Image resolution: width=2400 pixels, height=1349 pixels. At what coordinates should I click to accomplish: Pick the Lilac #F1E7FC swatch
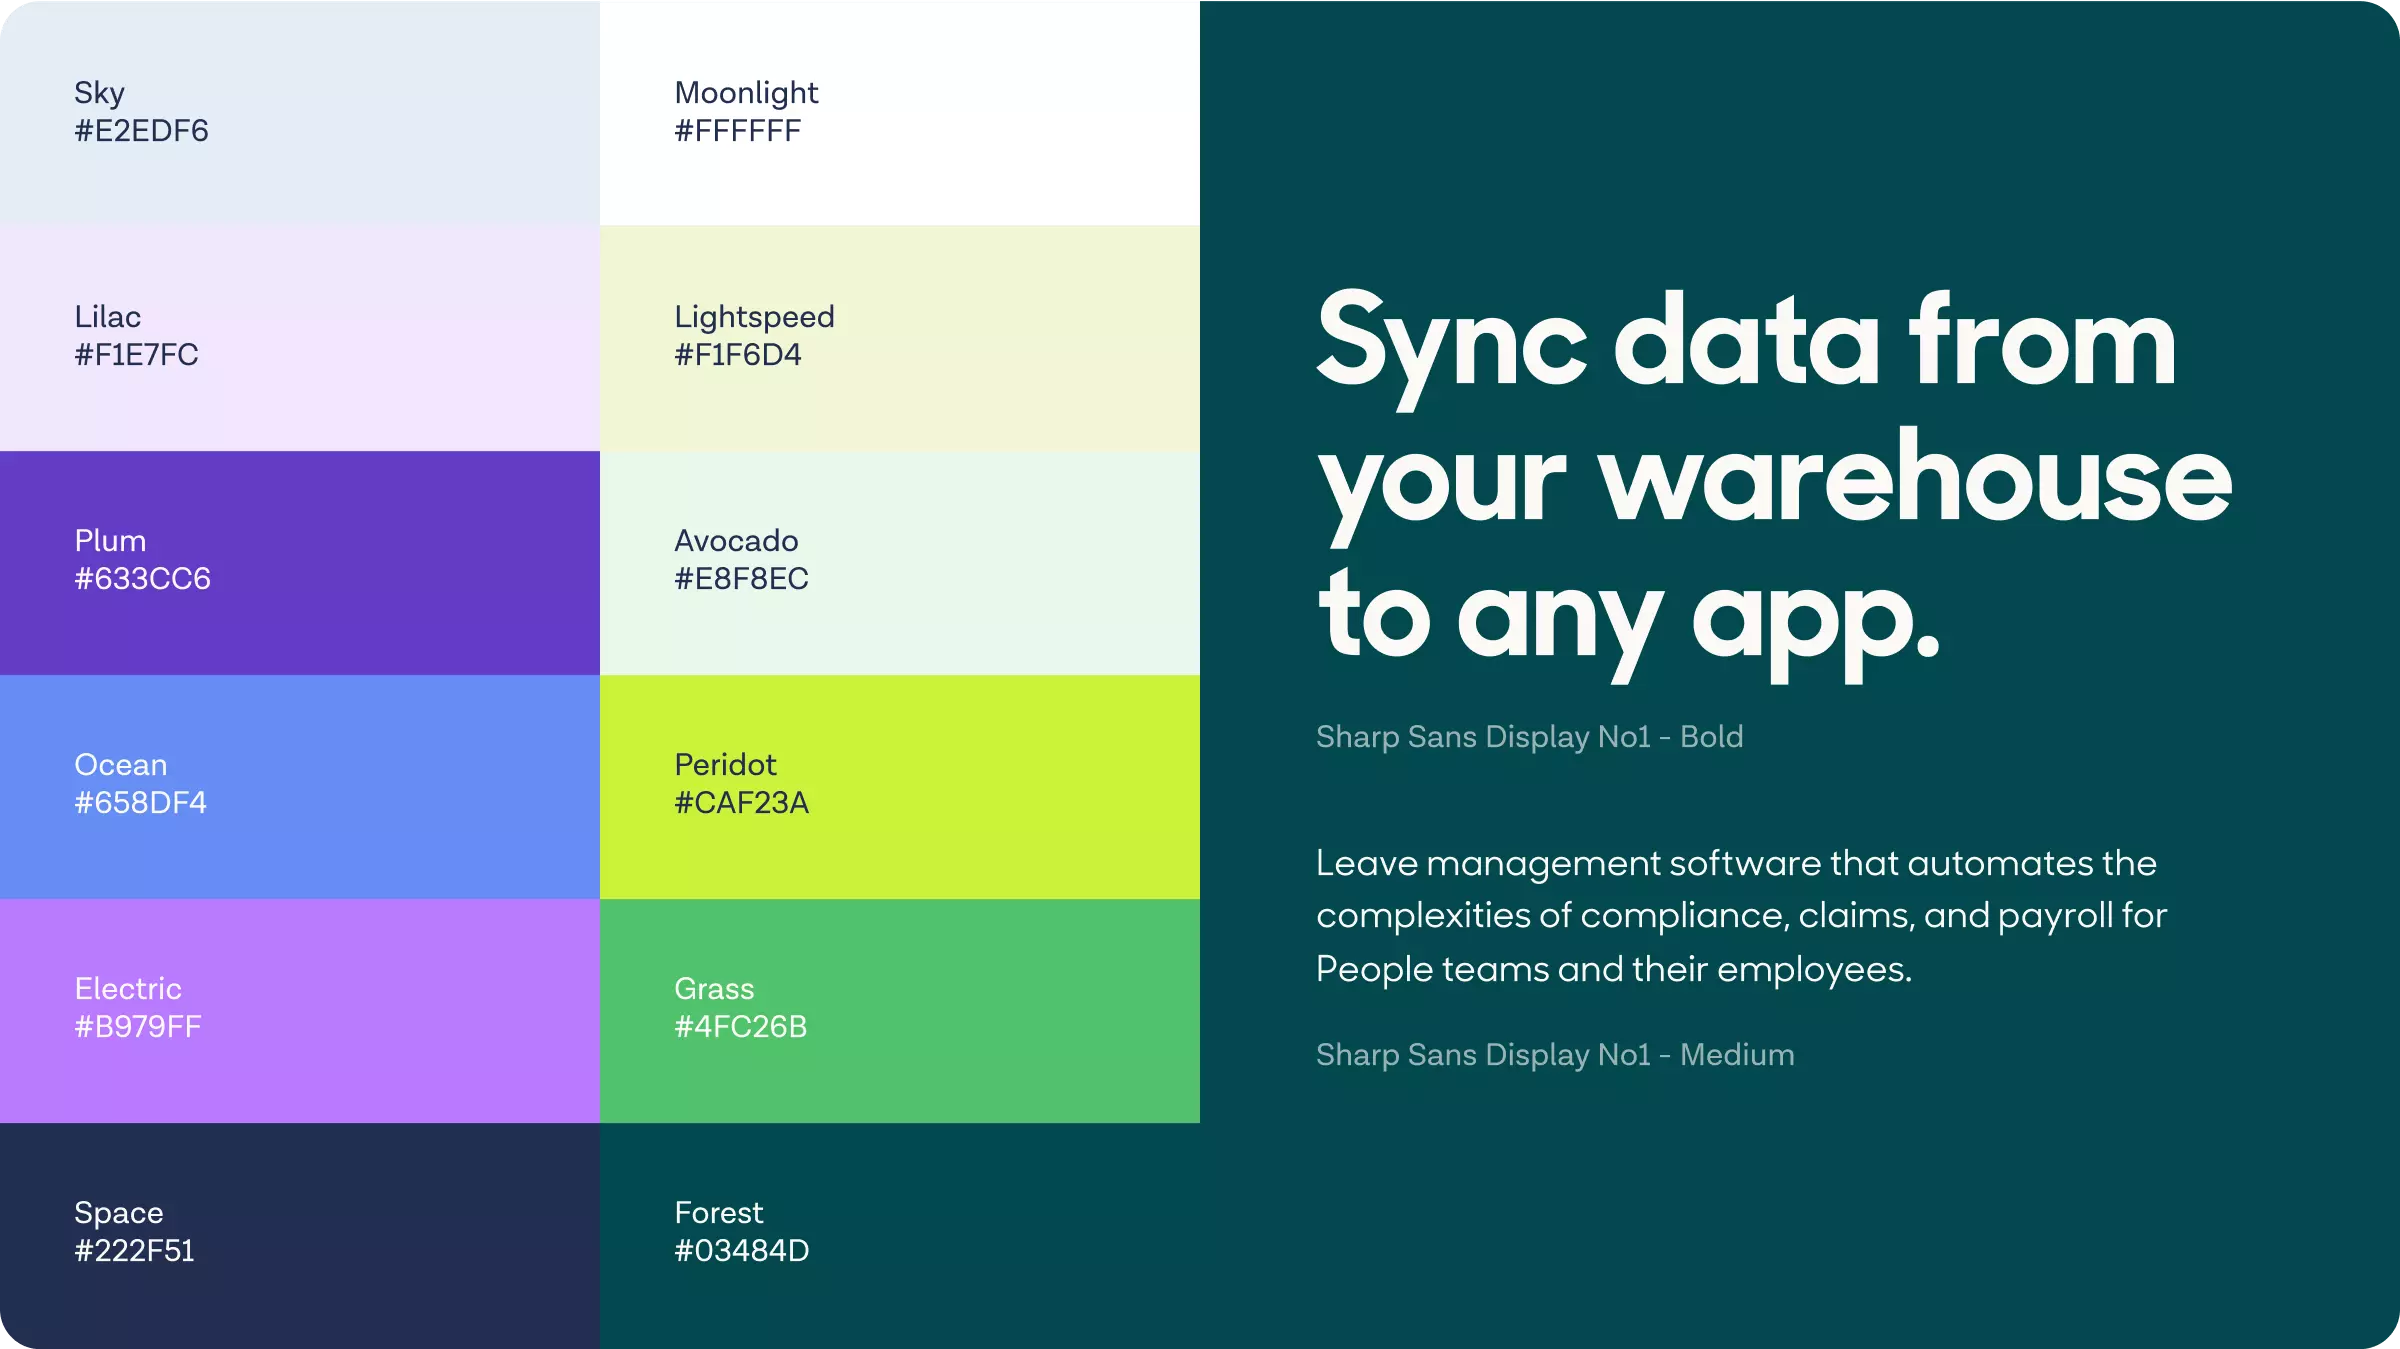pos(300,338)
